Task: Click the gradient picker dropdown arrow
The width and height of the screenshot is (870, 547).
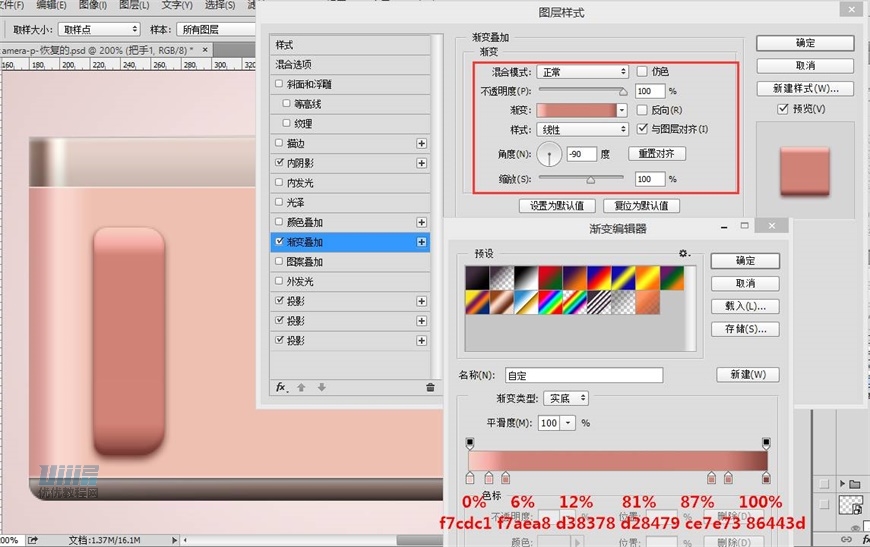Action: [622, 110]
